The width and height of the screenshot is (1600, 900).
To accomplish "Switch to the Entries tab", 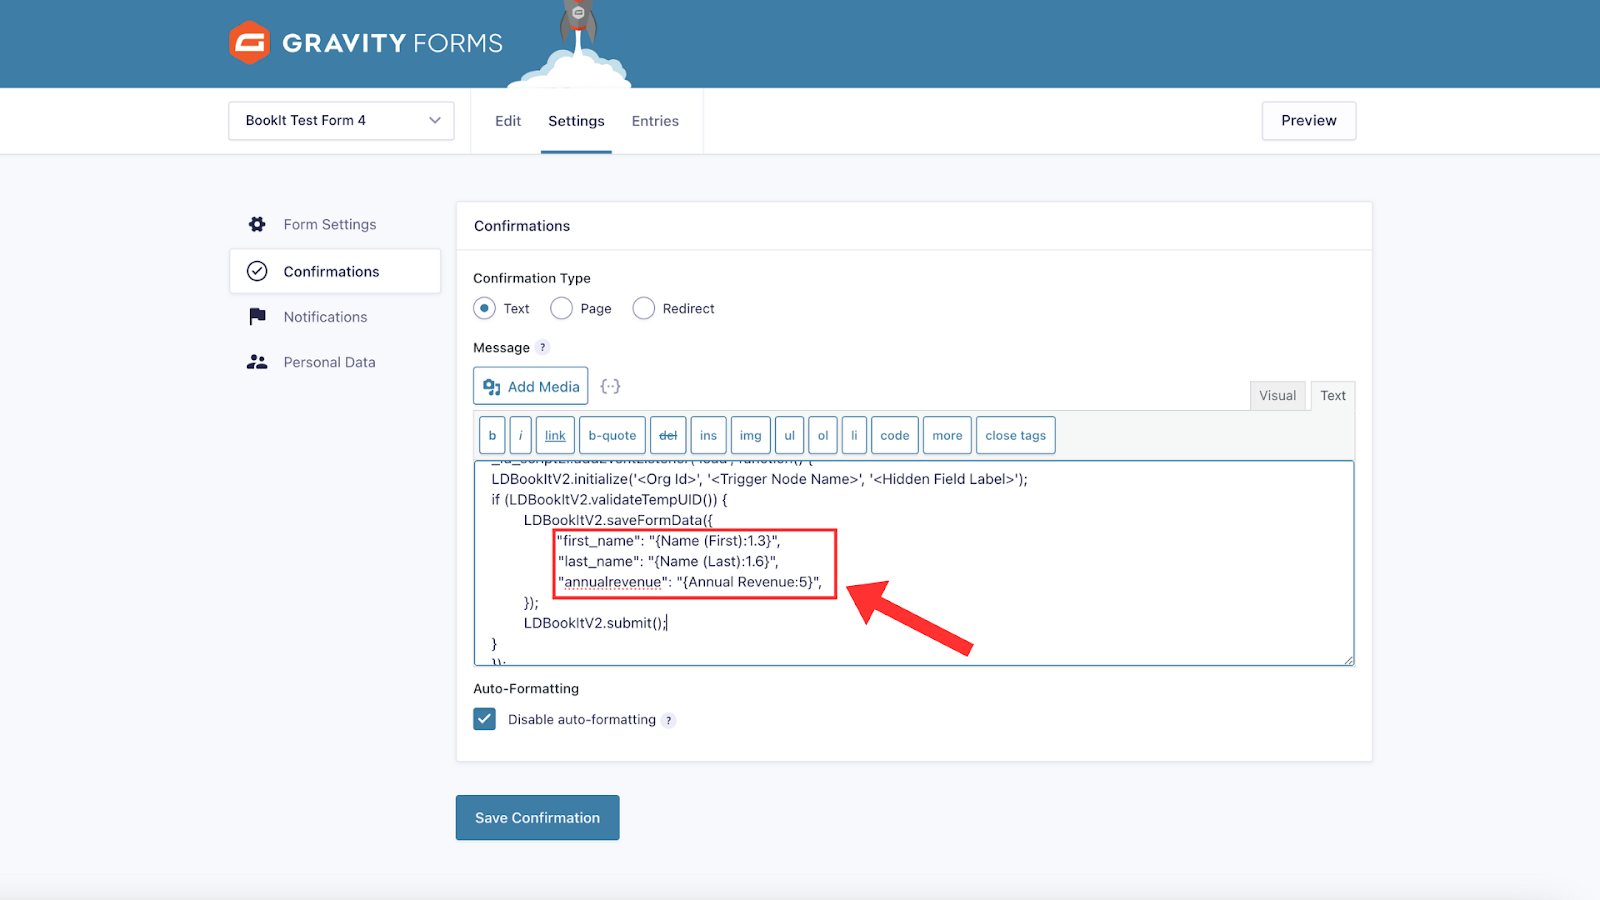I will tap(655, 121).
